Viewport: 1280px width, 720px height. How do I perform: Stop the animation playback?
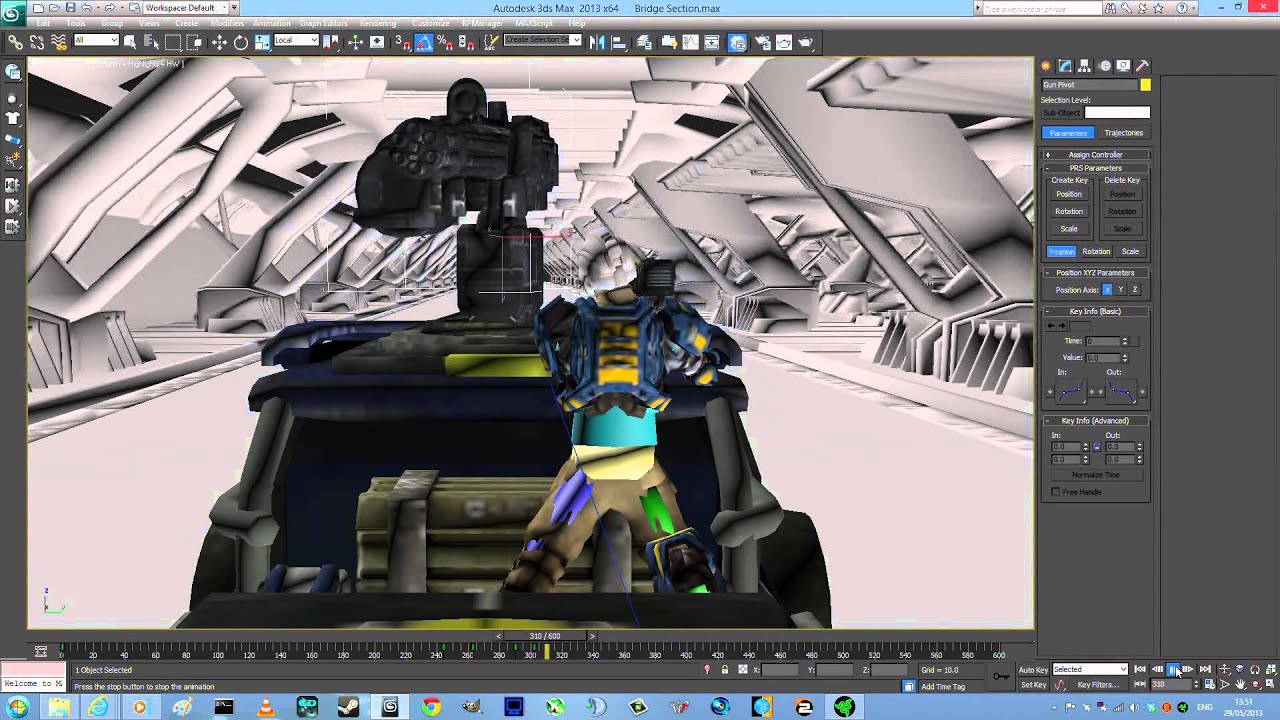[1173, 670]
